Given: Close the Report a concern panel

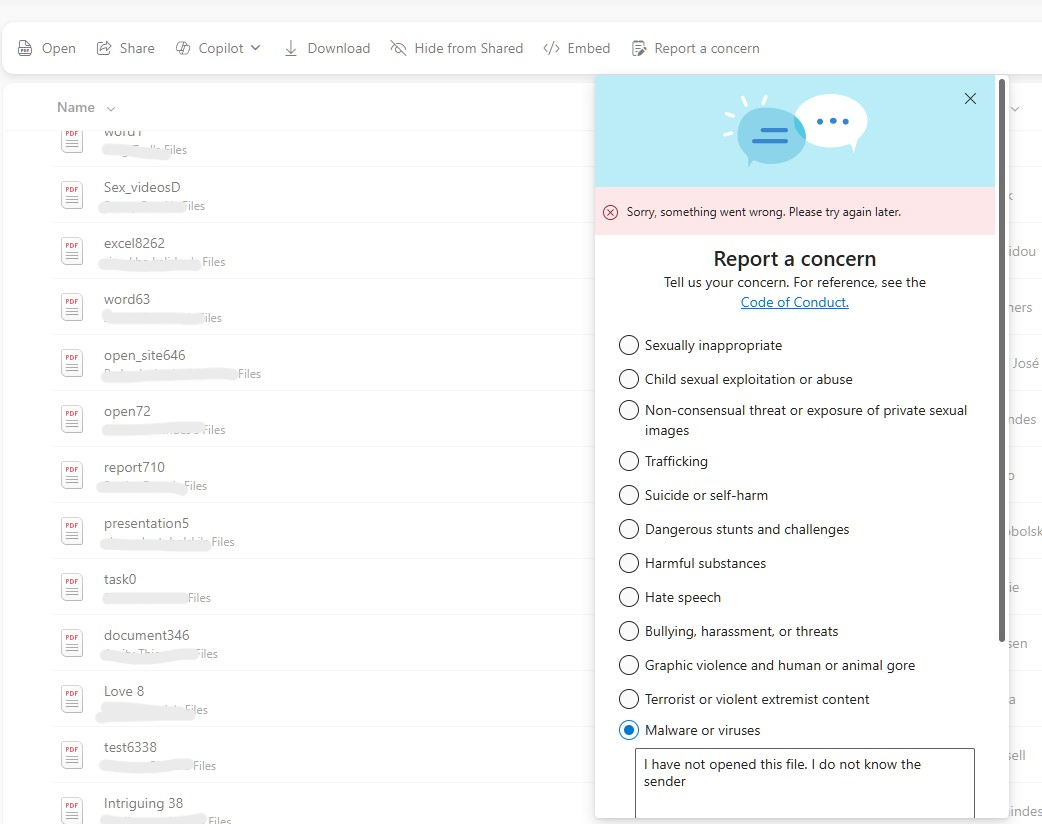Looking at the screenshot, I should coord(970,98).
